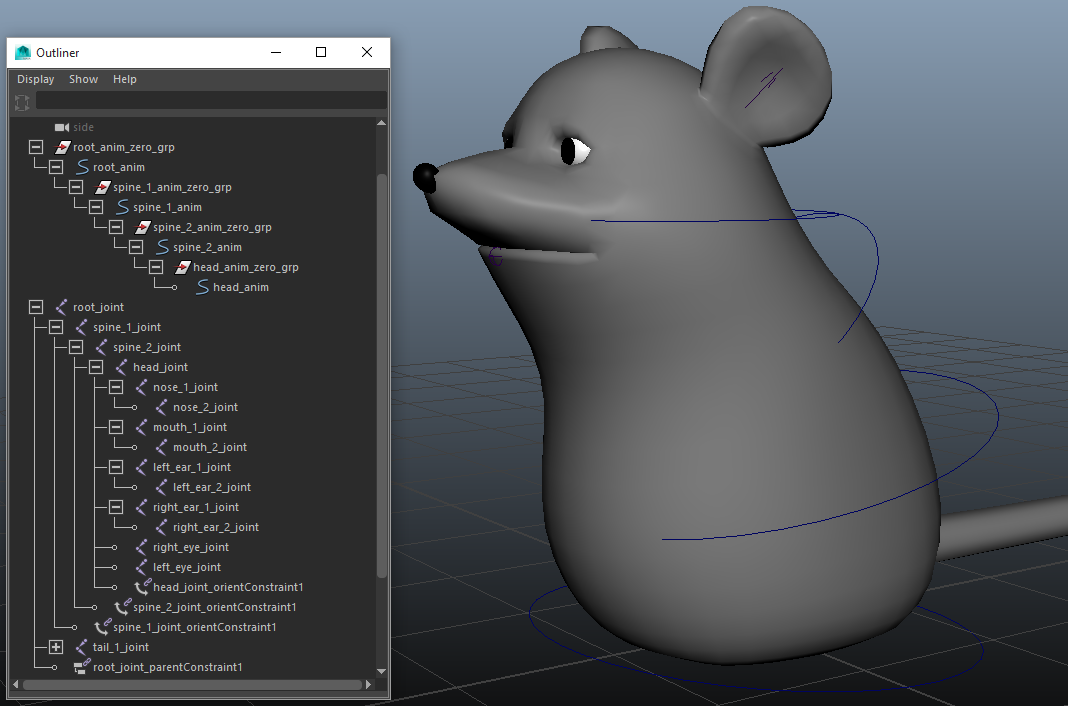Click the filter icon left of search field
This screenshot has width=1068, height=706.
pos(22,101)
